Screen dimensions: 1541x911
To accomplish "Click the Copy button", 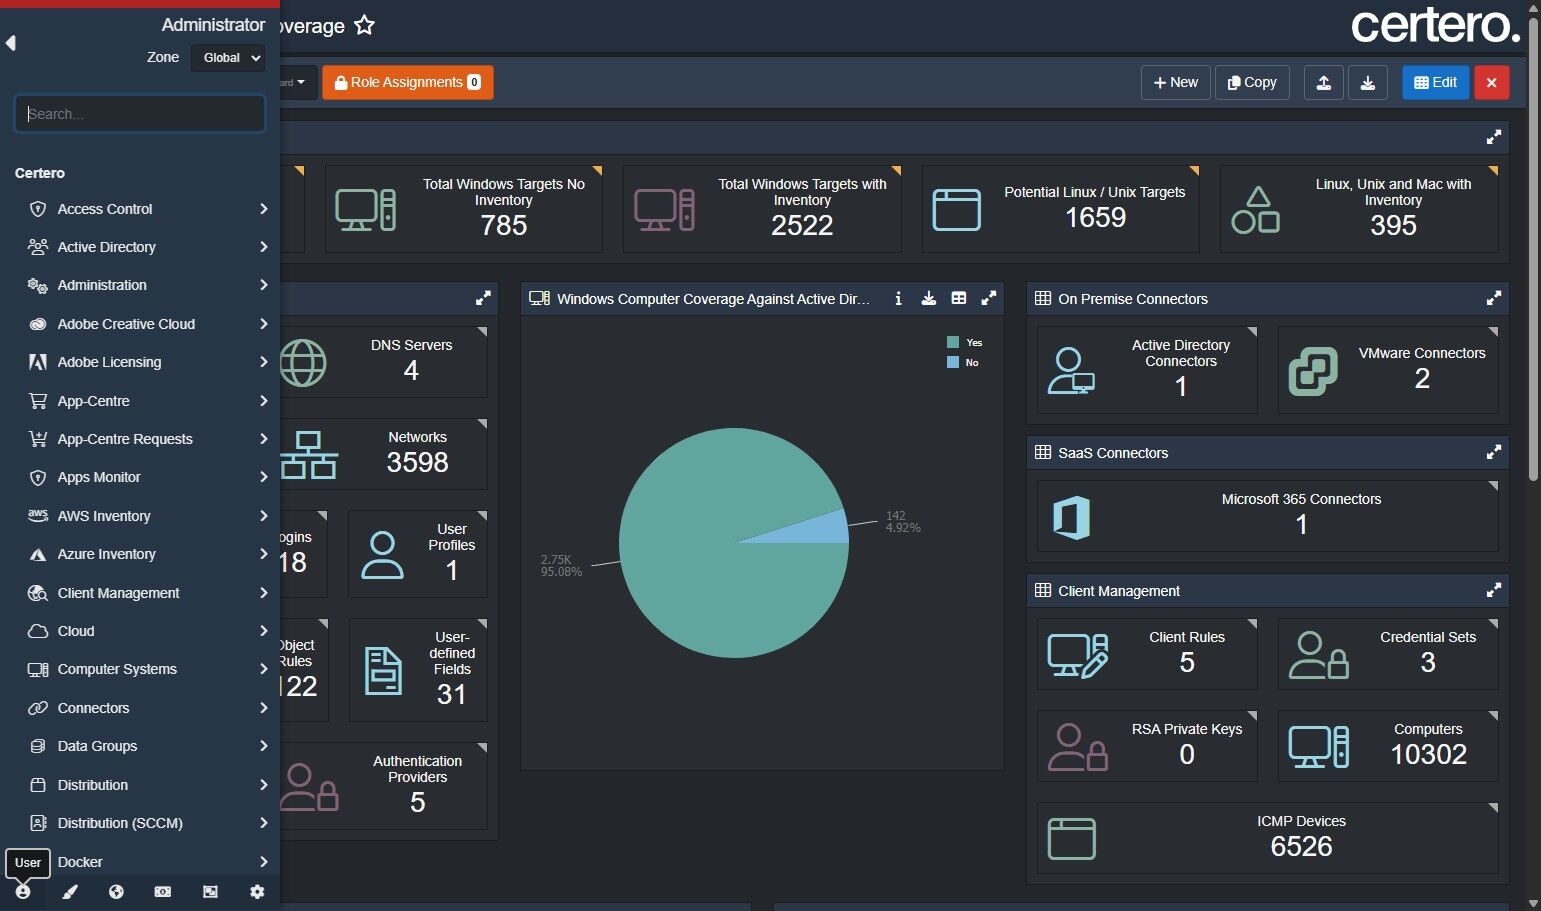I will [1252, 83].
